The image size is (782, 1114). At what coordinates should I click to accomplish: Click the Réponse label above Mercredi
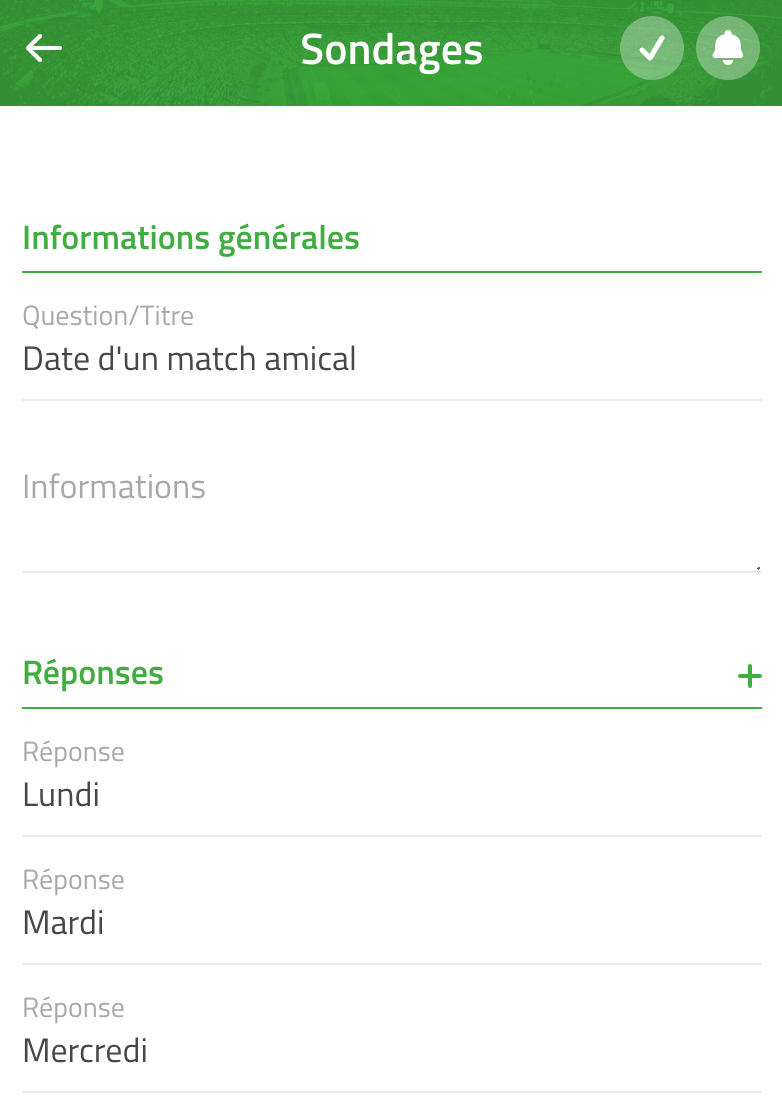coord(73,1007)
